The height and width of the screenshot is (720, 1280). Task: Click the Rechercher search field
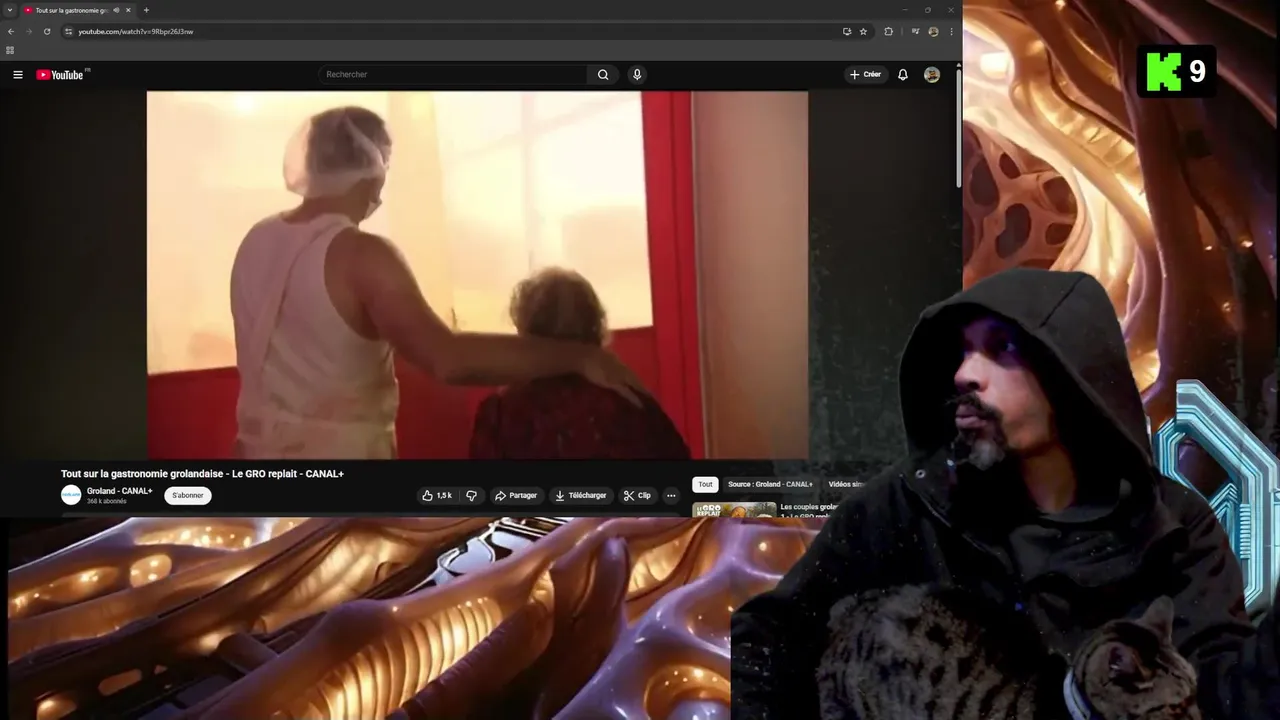(x=453, y=75)
